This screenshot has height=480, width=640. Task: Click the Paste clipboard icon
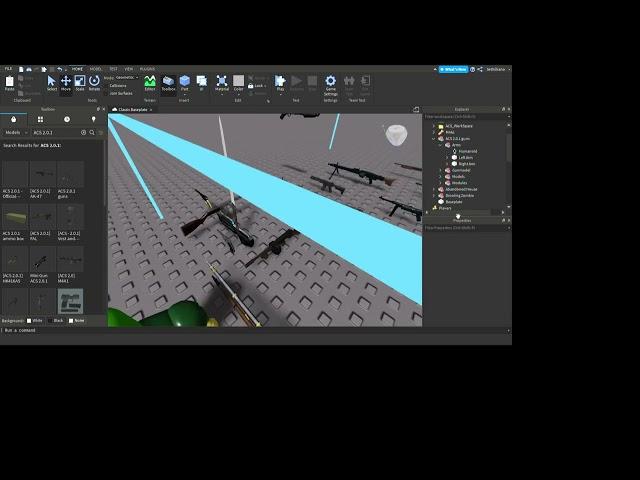coord(9,83)
